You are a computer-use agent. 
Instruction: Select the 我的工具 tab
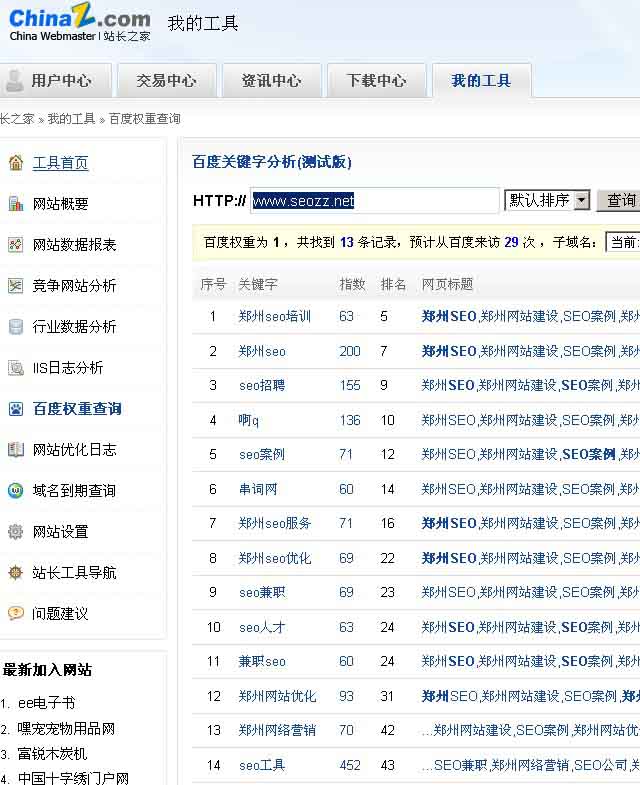click(481, 80)
